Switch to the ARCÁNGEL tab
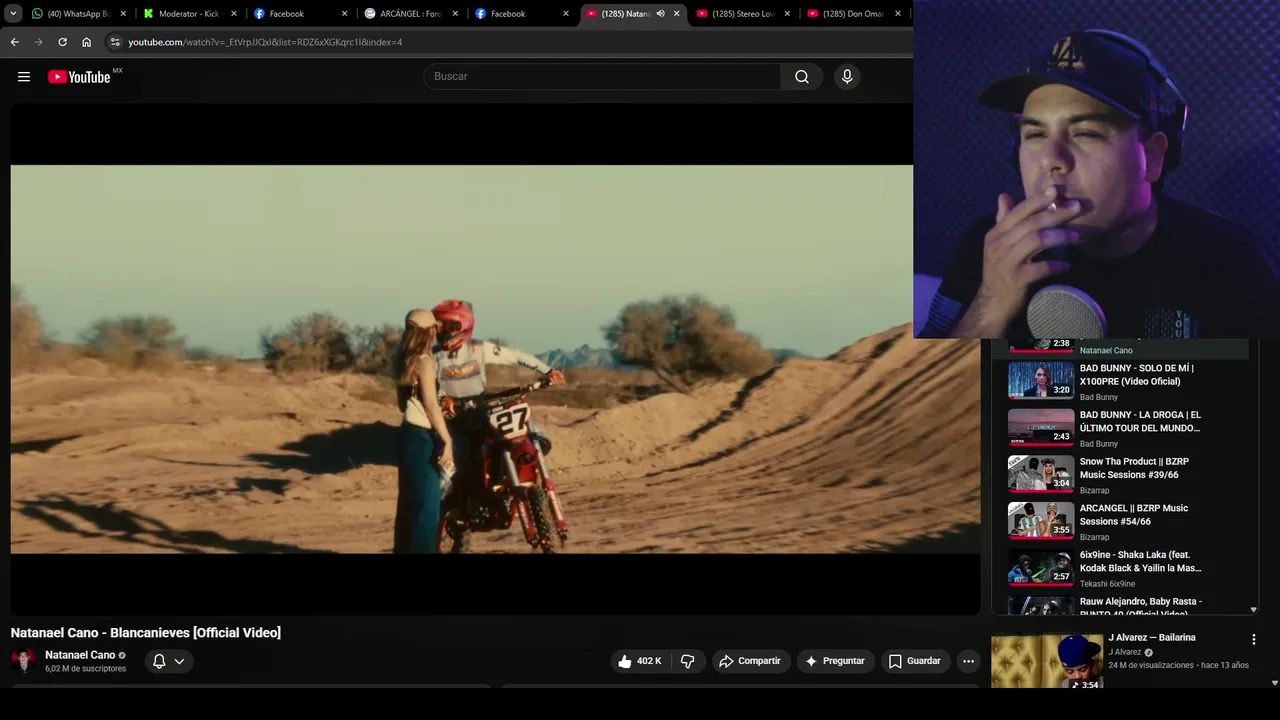Image resolution: width=1280 pixels, height=720 pixels. point(411,14)
